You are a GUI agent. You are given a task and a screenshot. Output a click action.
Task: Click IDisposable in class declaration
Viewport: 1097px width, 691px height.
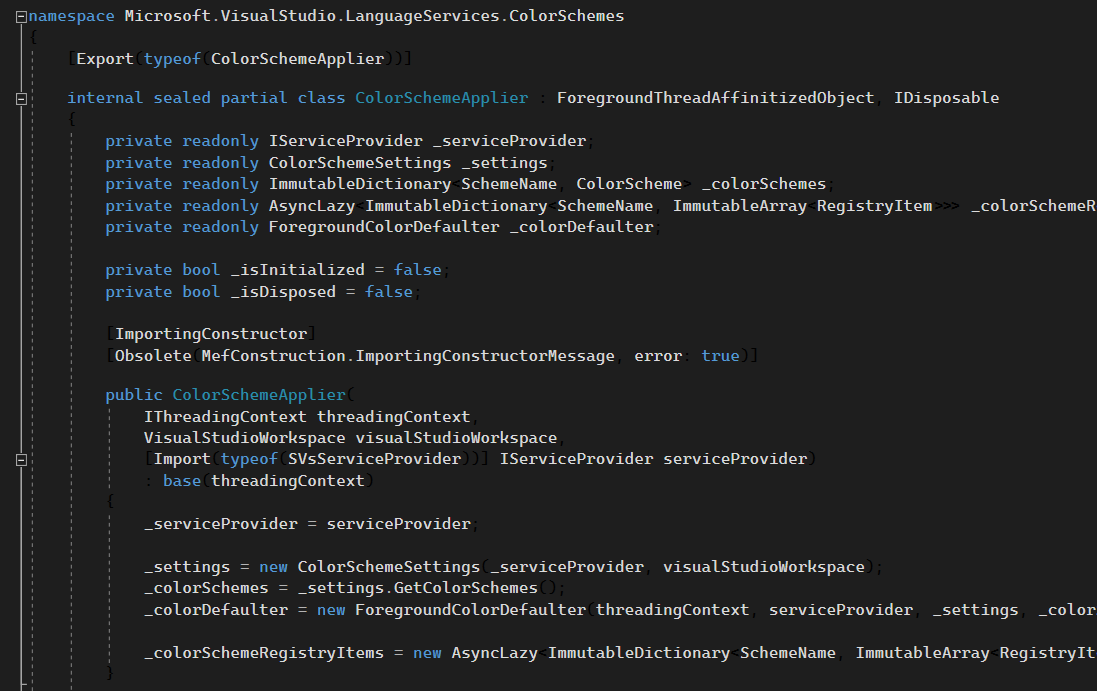coord(946,98)
